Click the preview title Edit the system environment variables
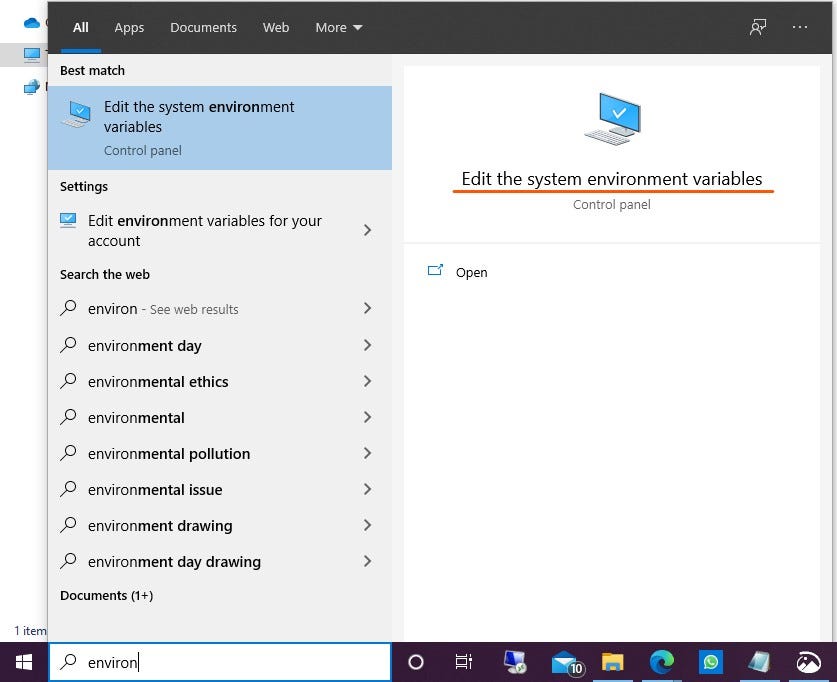 [612, 179]
